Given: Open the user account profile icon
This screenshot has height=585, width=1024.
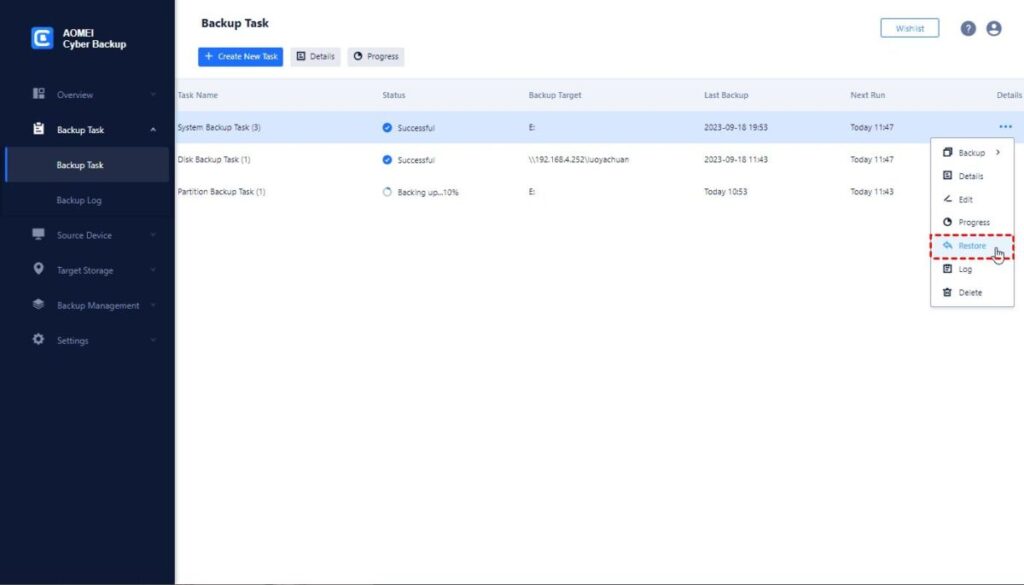Looking at the screenshot, I should tap(993, 29).
